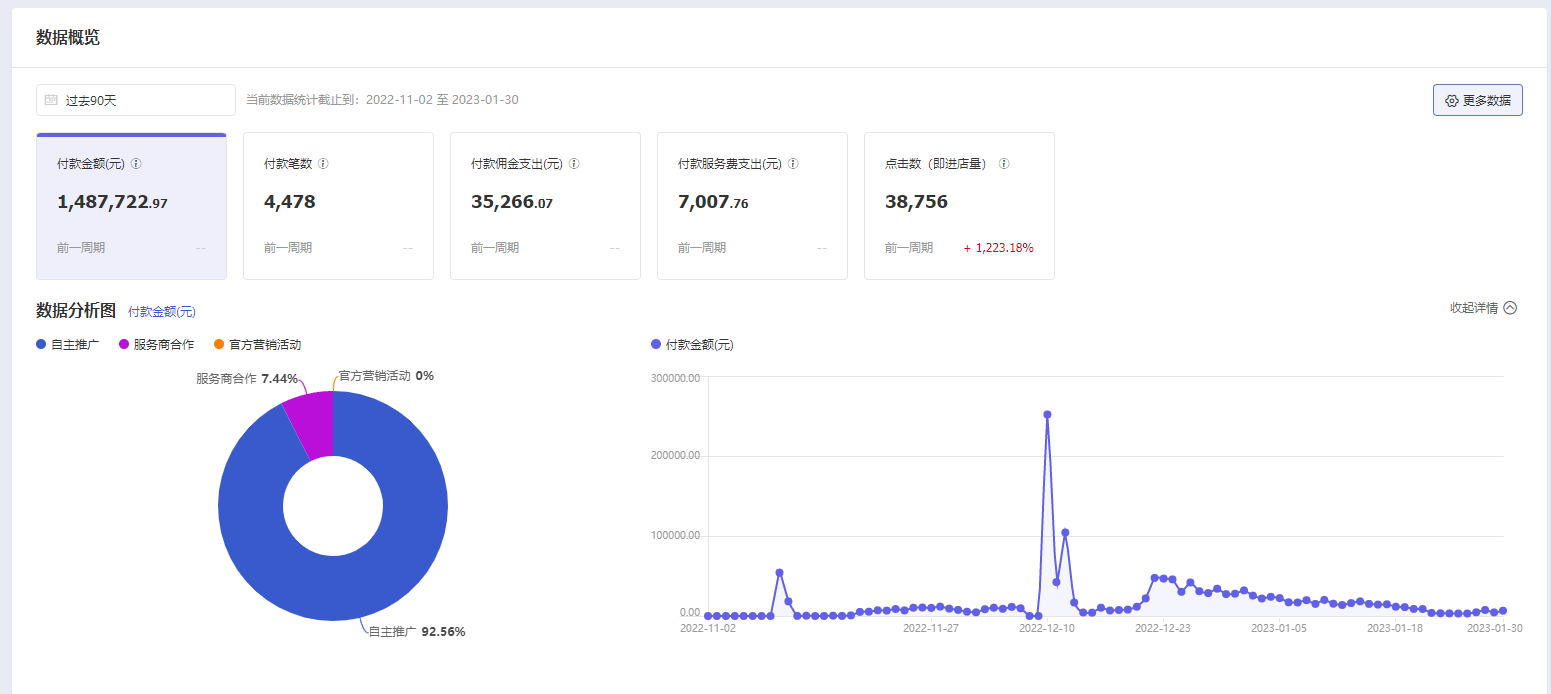1551x694 pixels.
Task: Toggle 服务商合作 legend item visibility
Action: (x=156, y=344)
